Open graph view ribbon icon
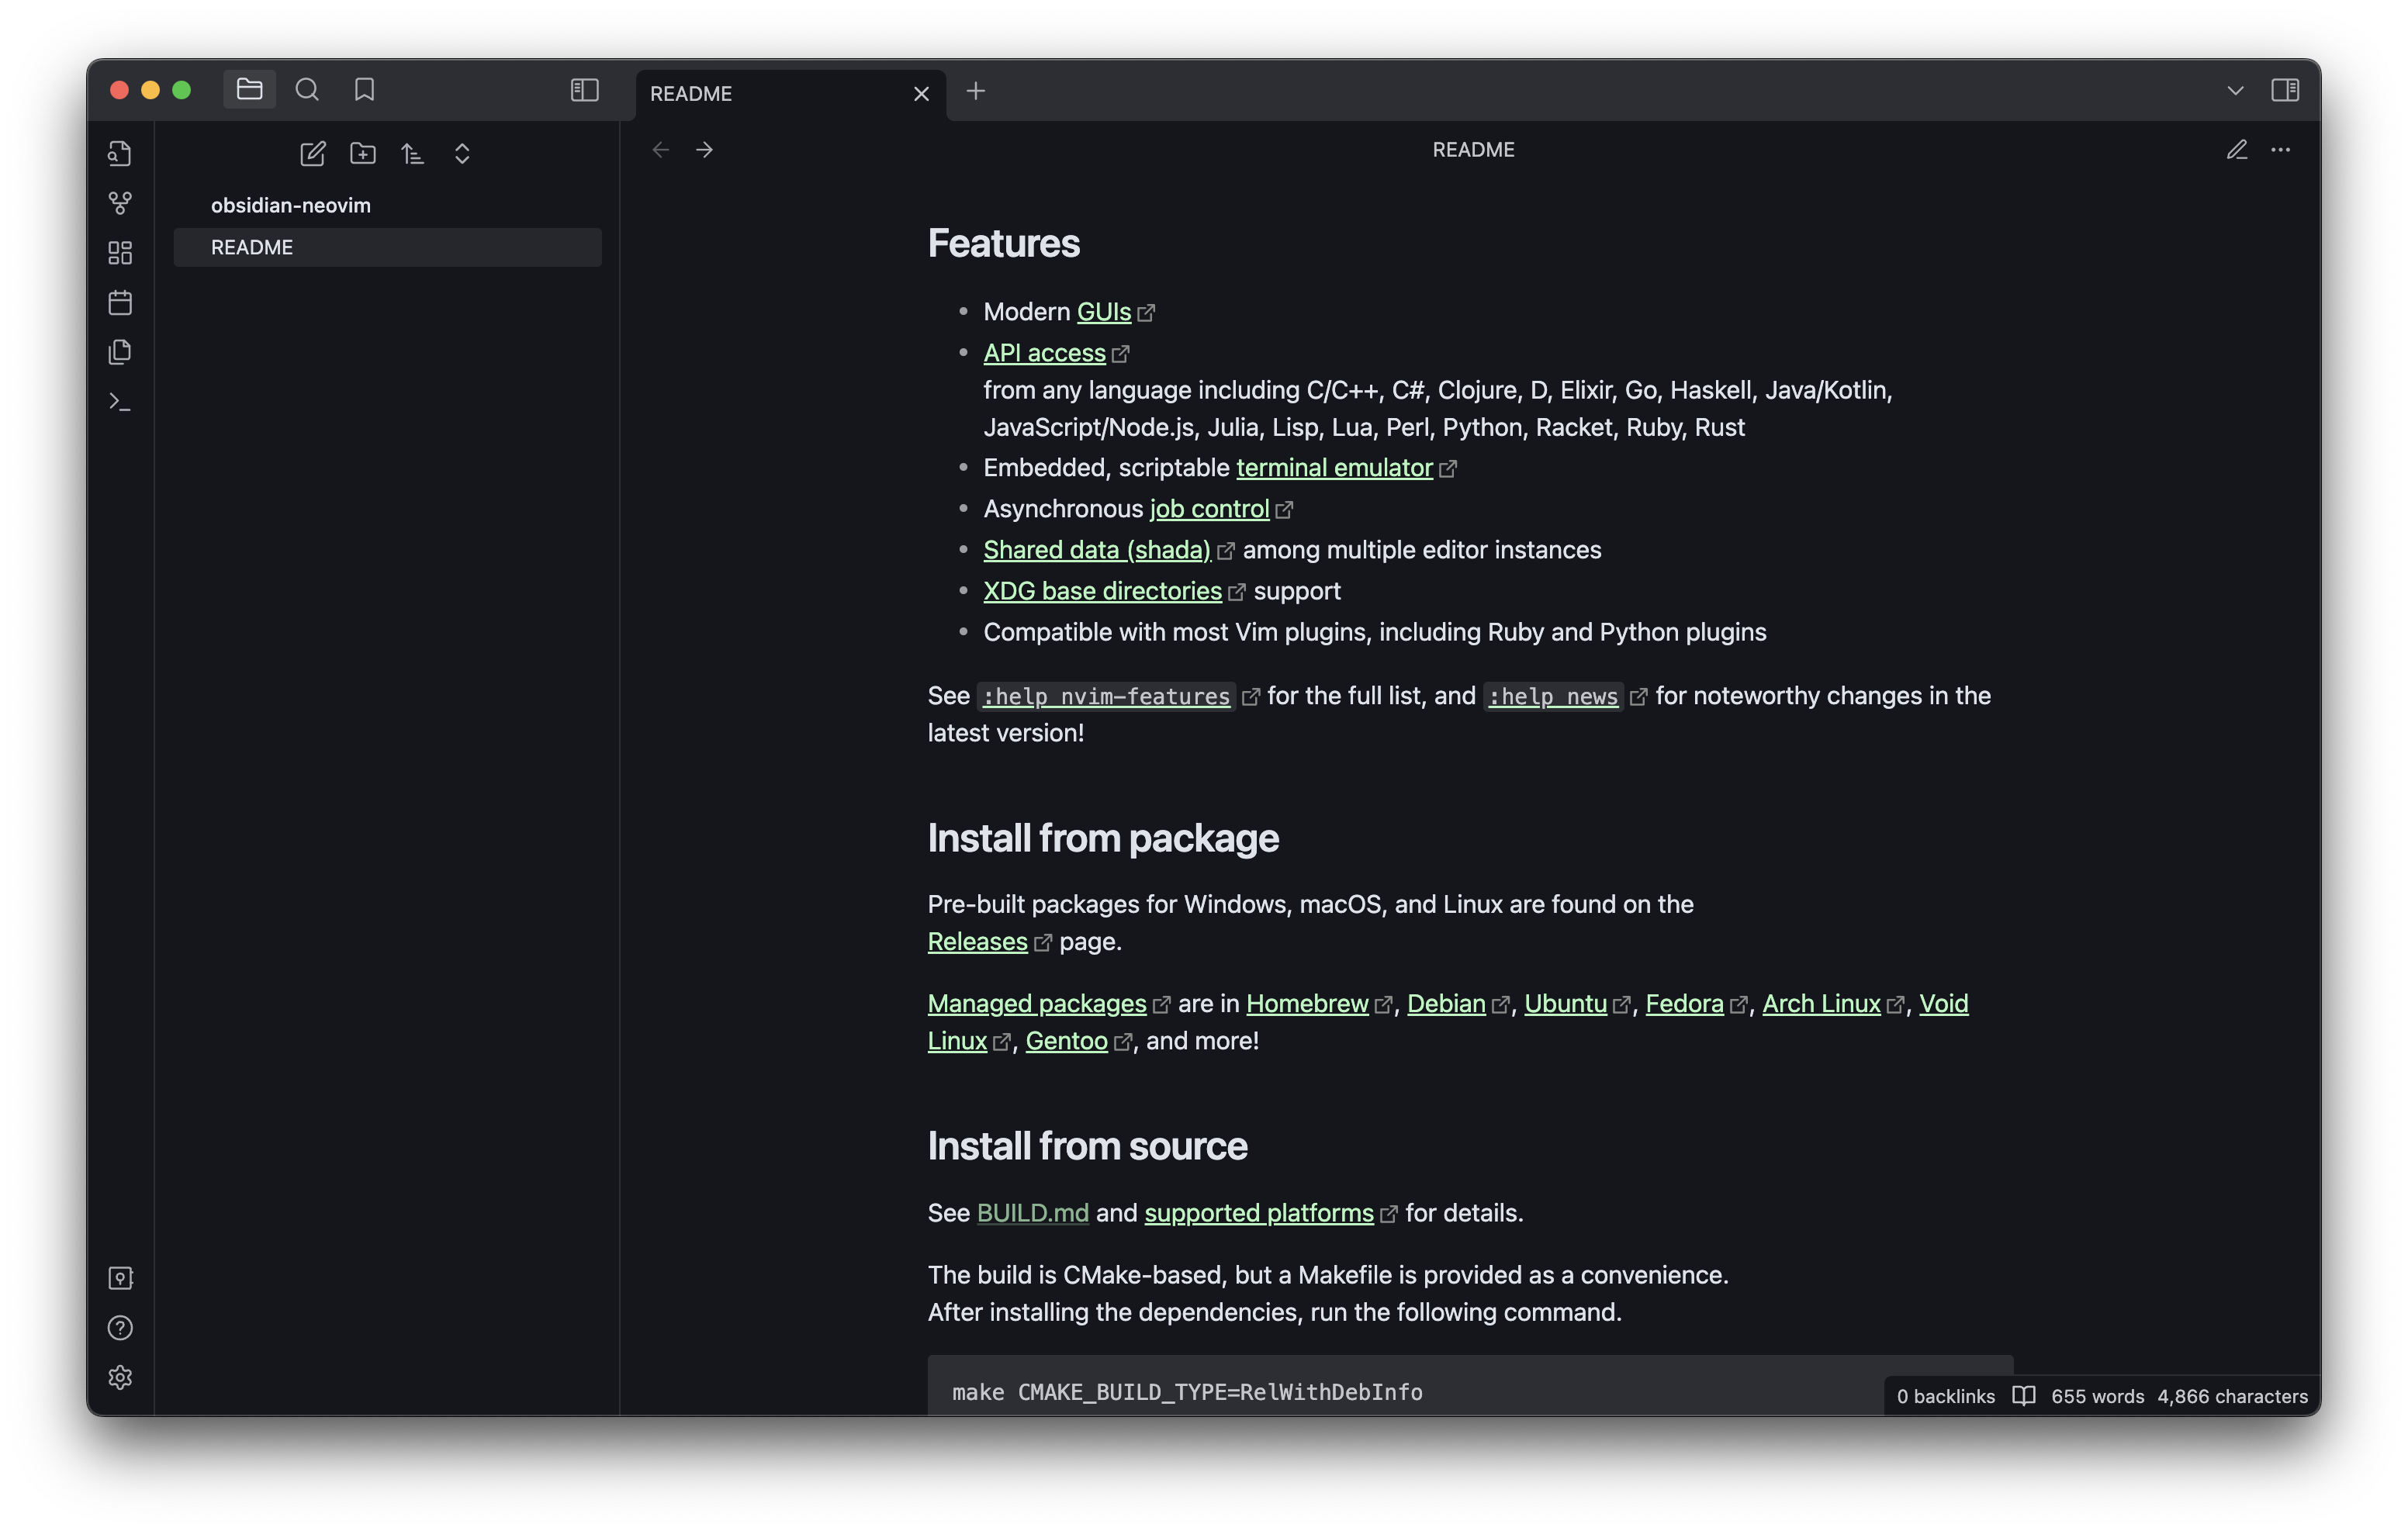 pyautogui.click(x=120, y=203)
